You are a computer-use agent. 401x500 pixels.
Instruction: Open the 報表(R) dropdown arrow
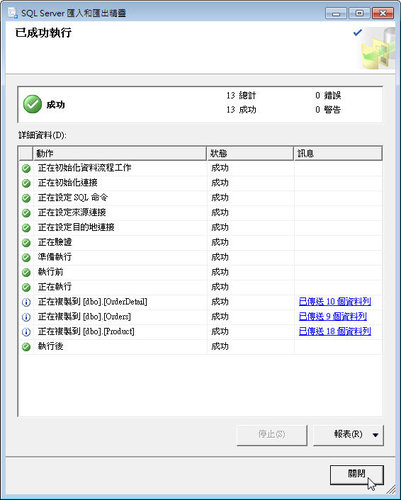[x=376, y=435]
